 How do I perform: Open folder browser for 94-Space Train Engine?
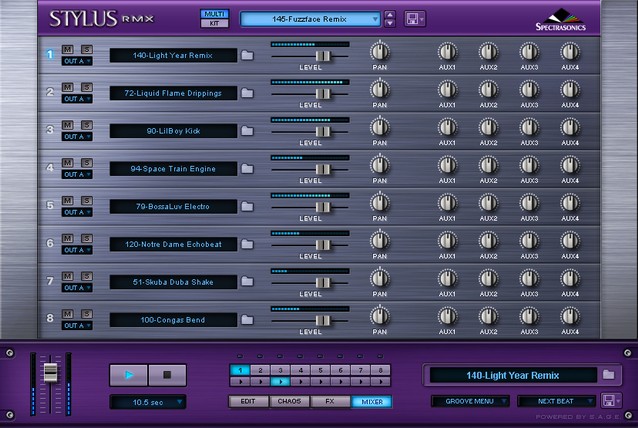(247, 169)
